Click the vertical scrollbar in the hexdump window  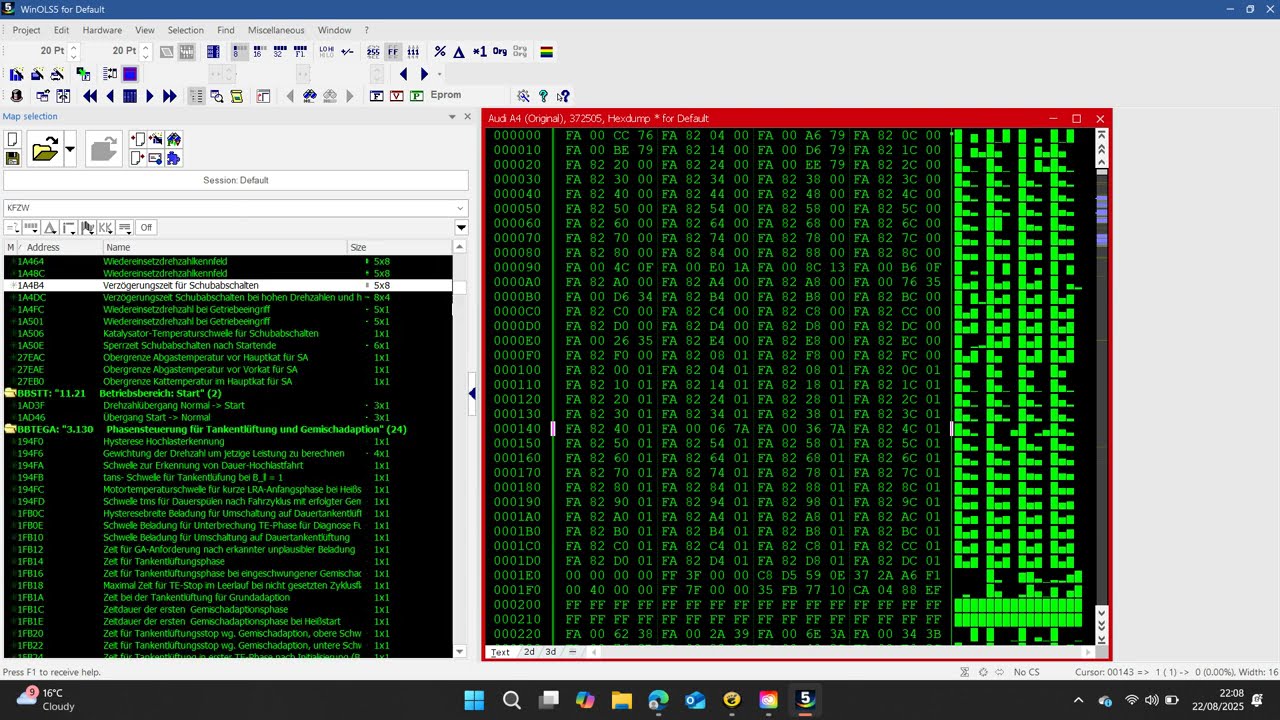(1102, 388)
